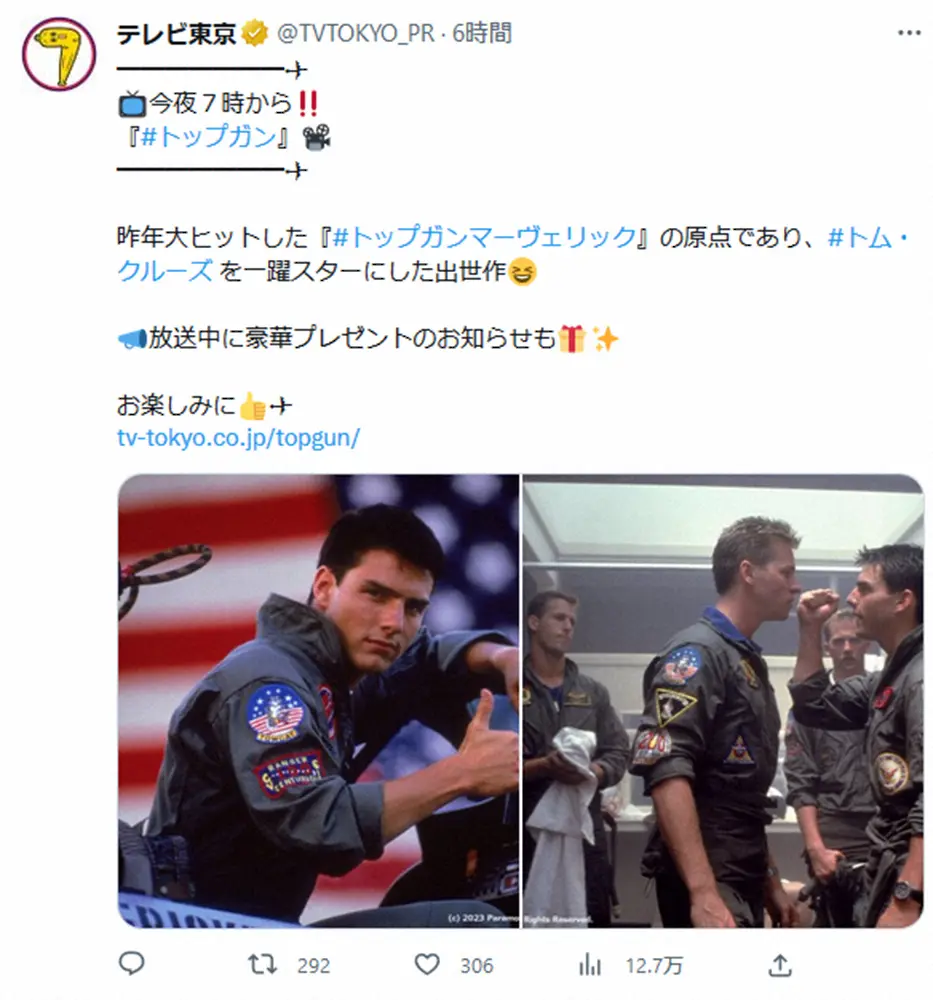This screenshot has width=933, height=1000.
Task: Click the 12.7万 views count
Action: [x=654, y=966]
